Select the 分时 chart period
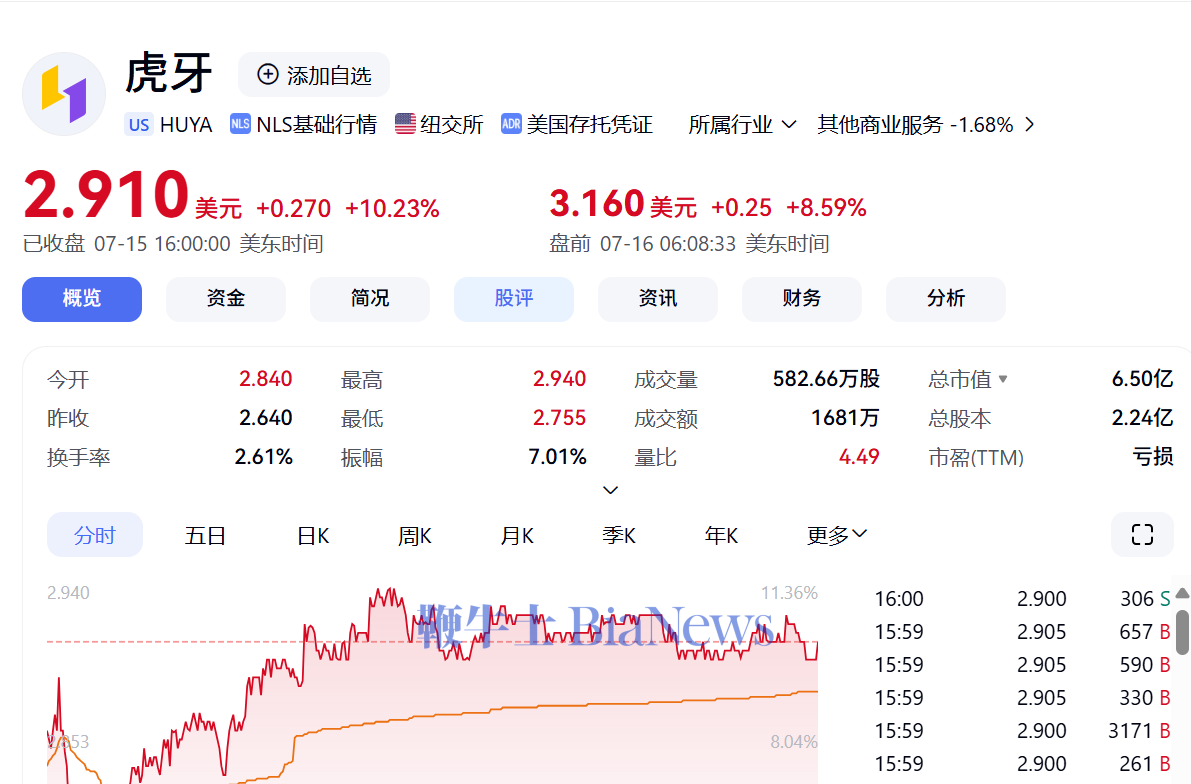1191x784 pixels. (95, 535)
